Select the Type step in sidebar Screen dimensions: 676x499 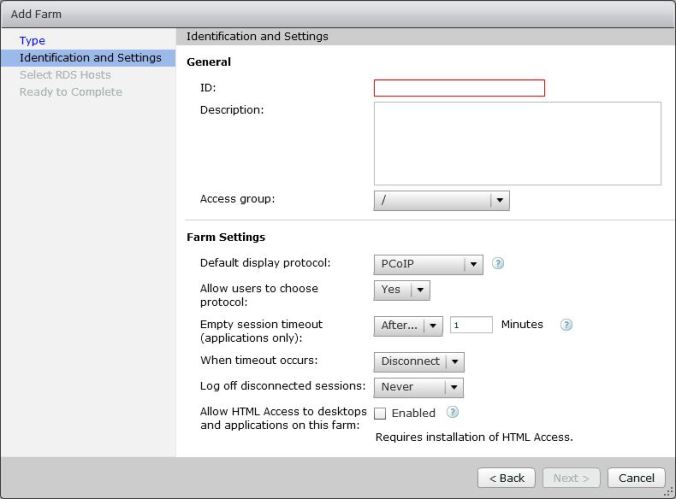pyautogui.click(x=33, y=41)
